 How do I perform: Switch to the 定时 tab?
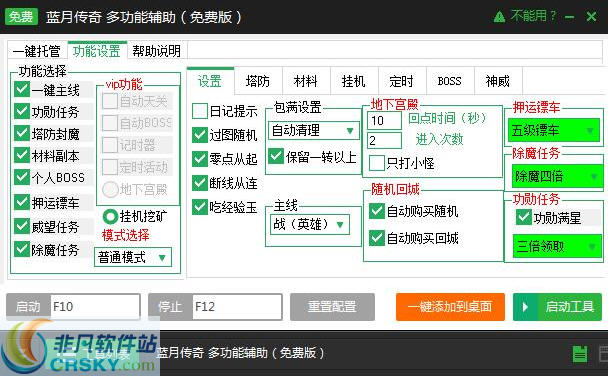tap(402, 81)
